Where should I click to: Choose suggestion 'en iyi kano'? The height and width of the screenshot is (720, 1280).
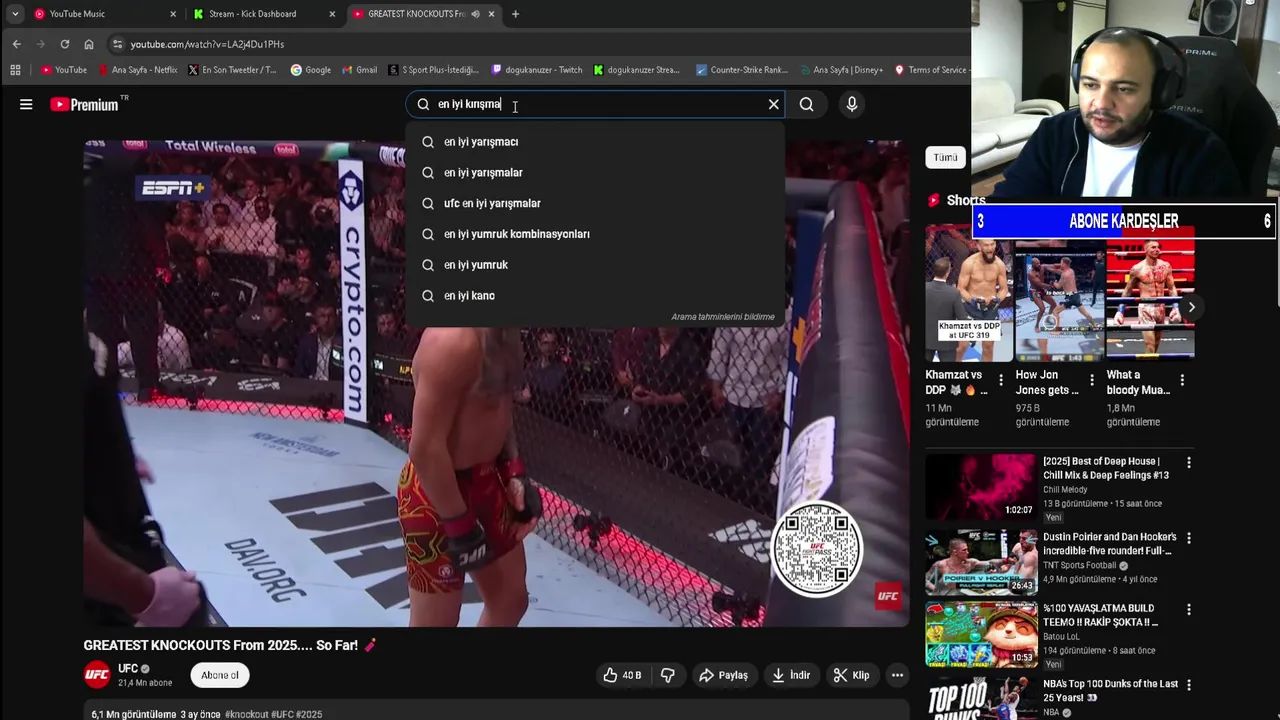click(x=595, y=296)
